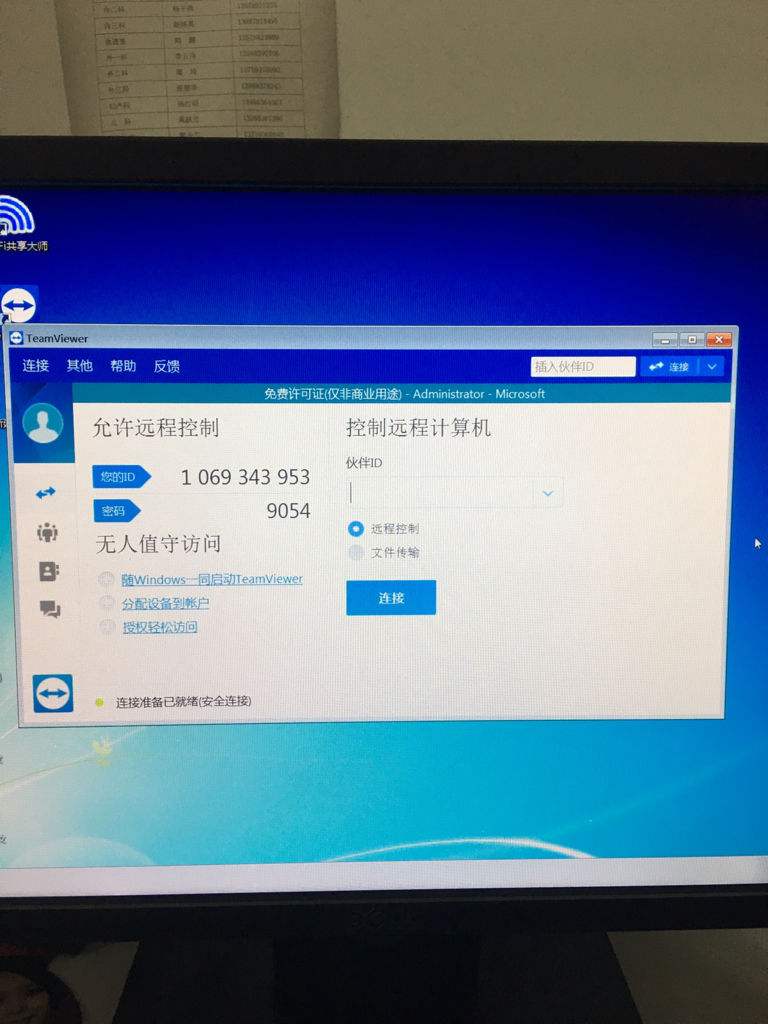Click the user profile avatar icon
768x1024 pixels.
coord(42,423)
